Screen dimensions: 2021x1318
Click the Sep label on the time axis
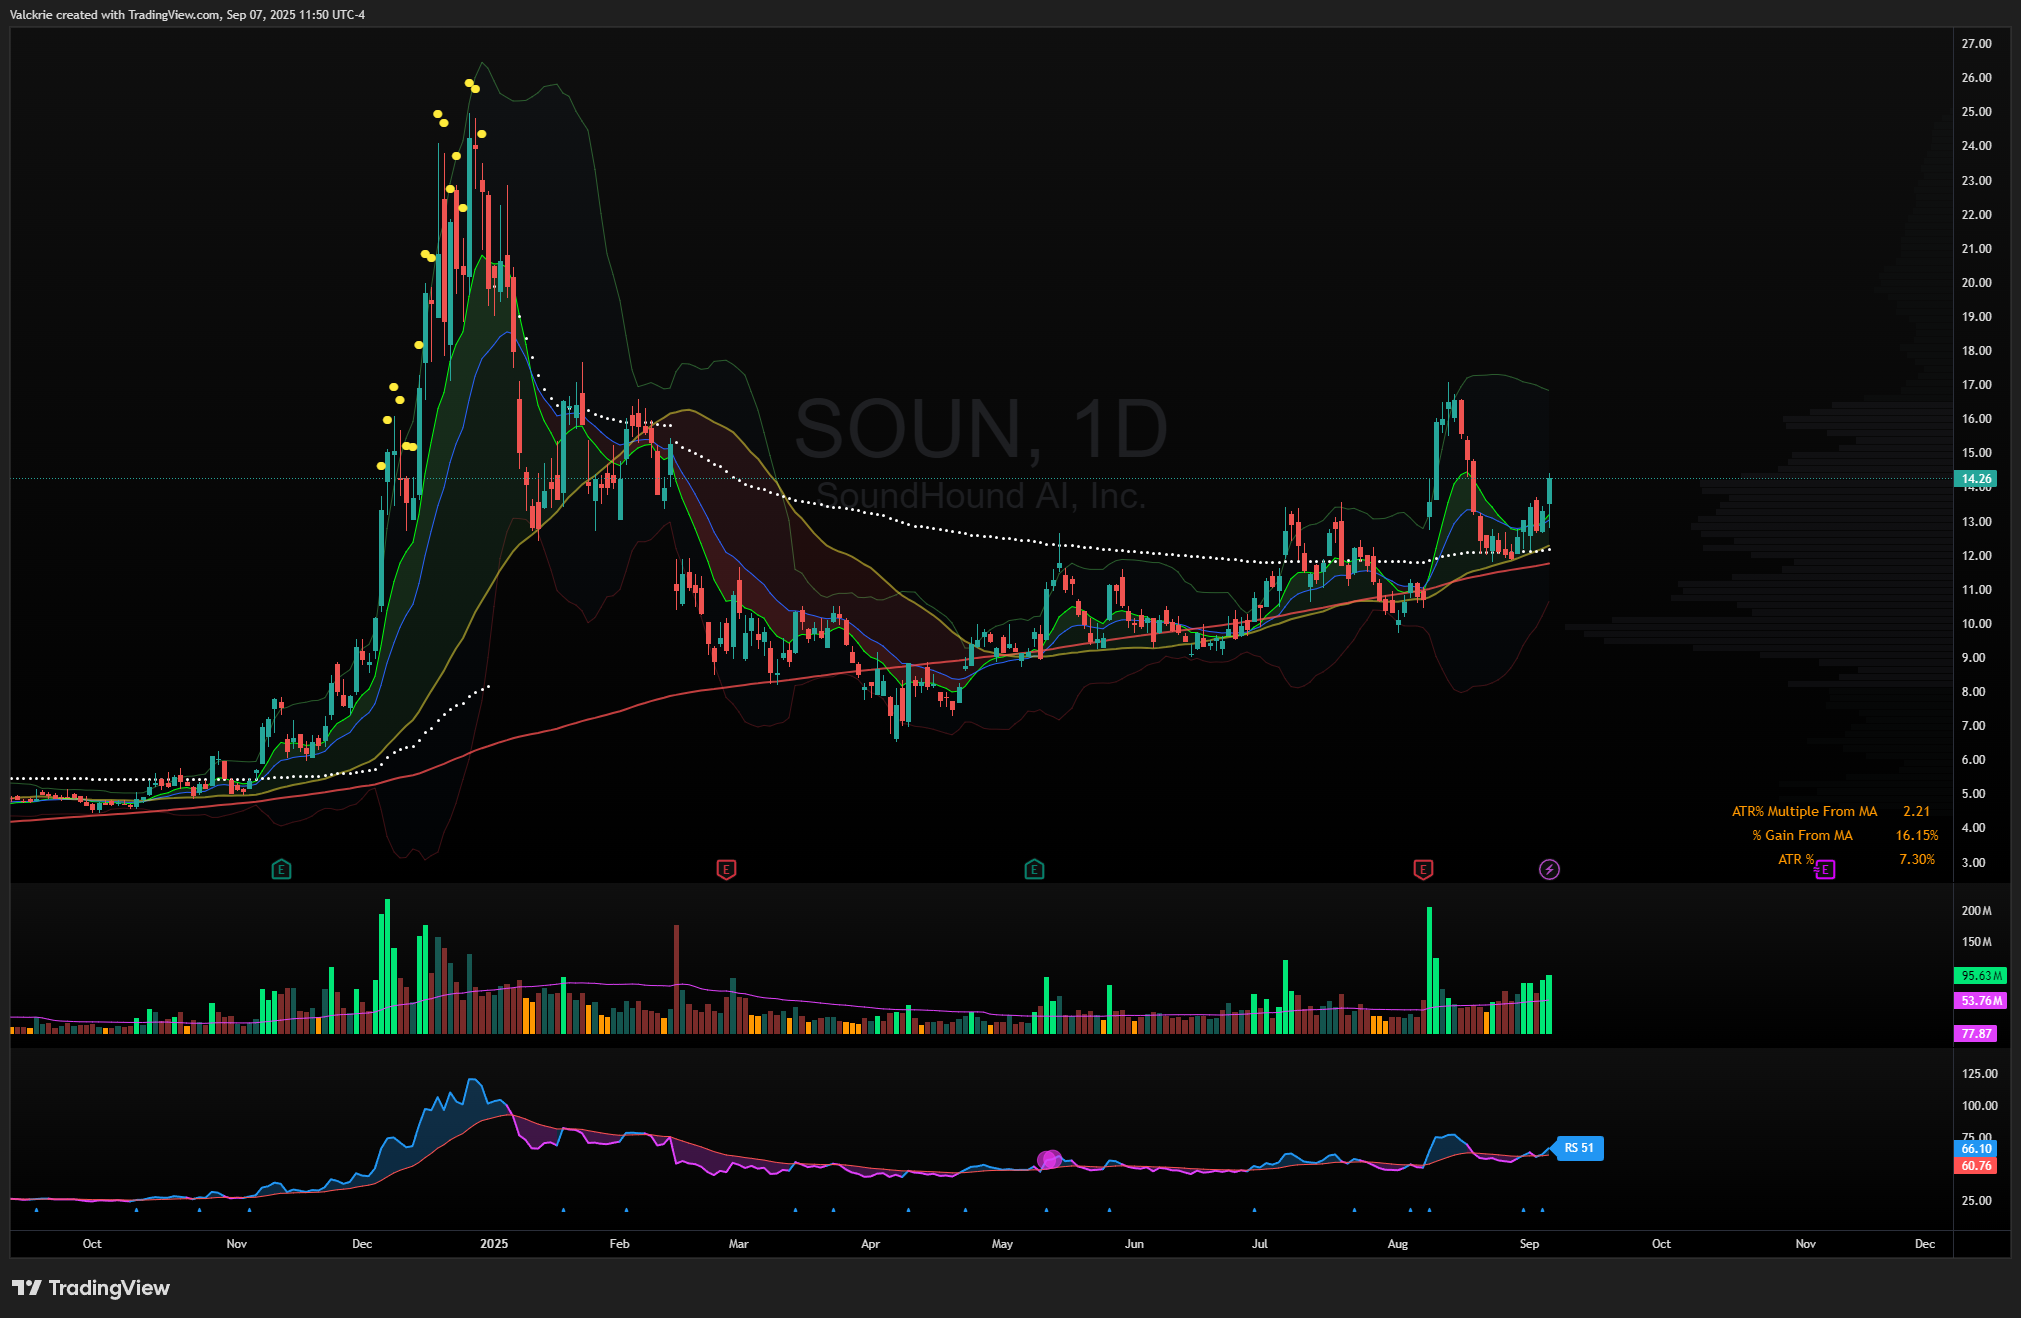(1529, 1244)
